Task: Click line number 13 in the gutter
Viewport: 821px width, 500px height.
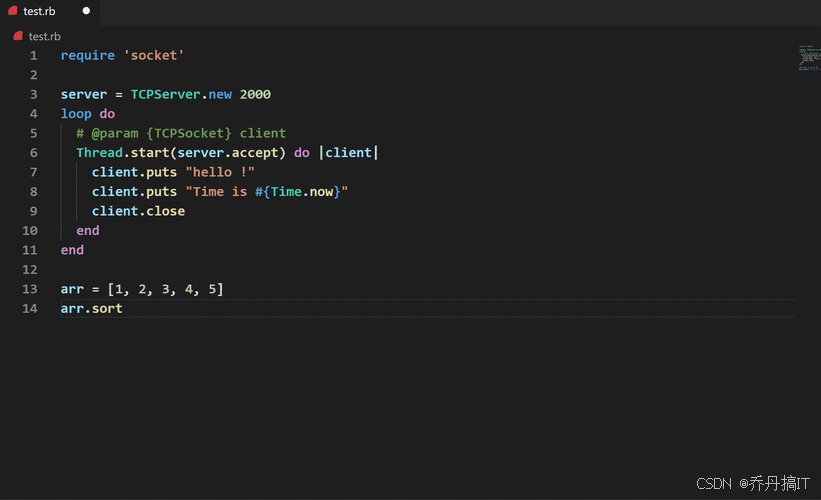Action: [x=30, y=289]
